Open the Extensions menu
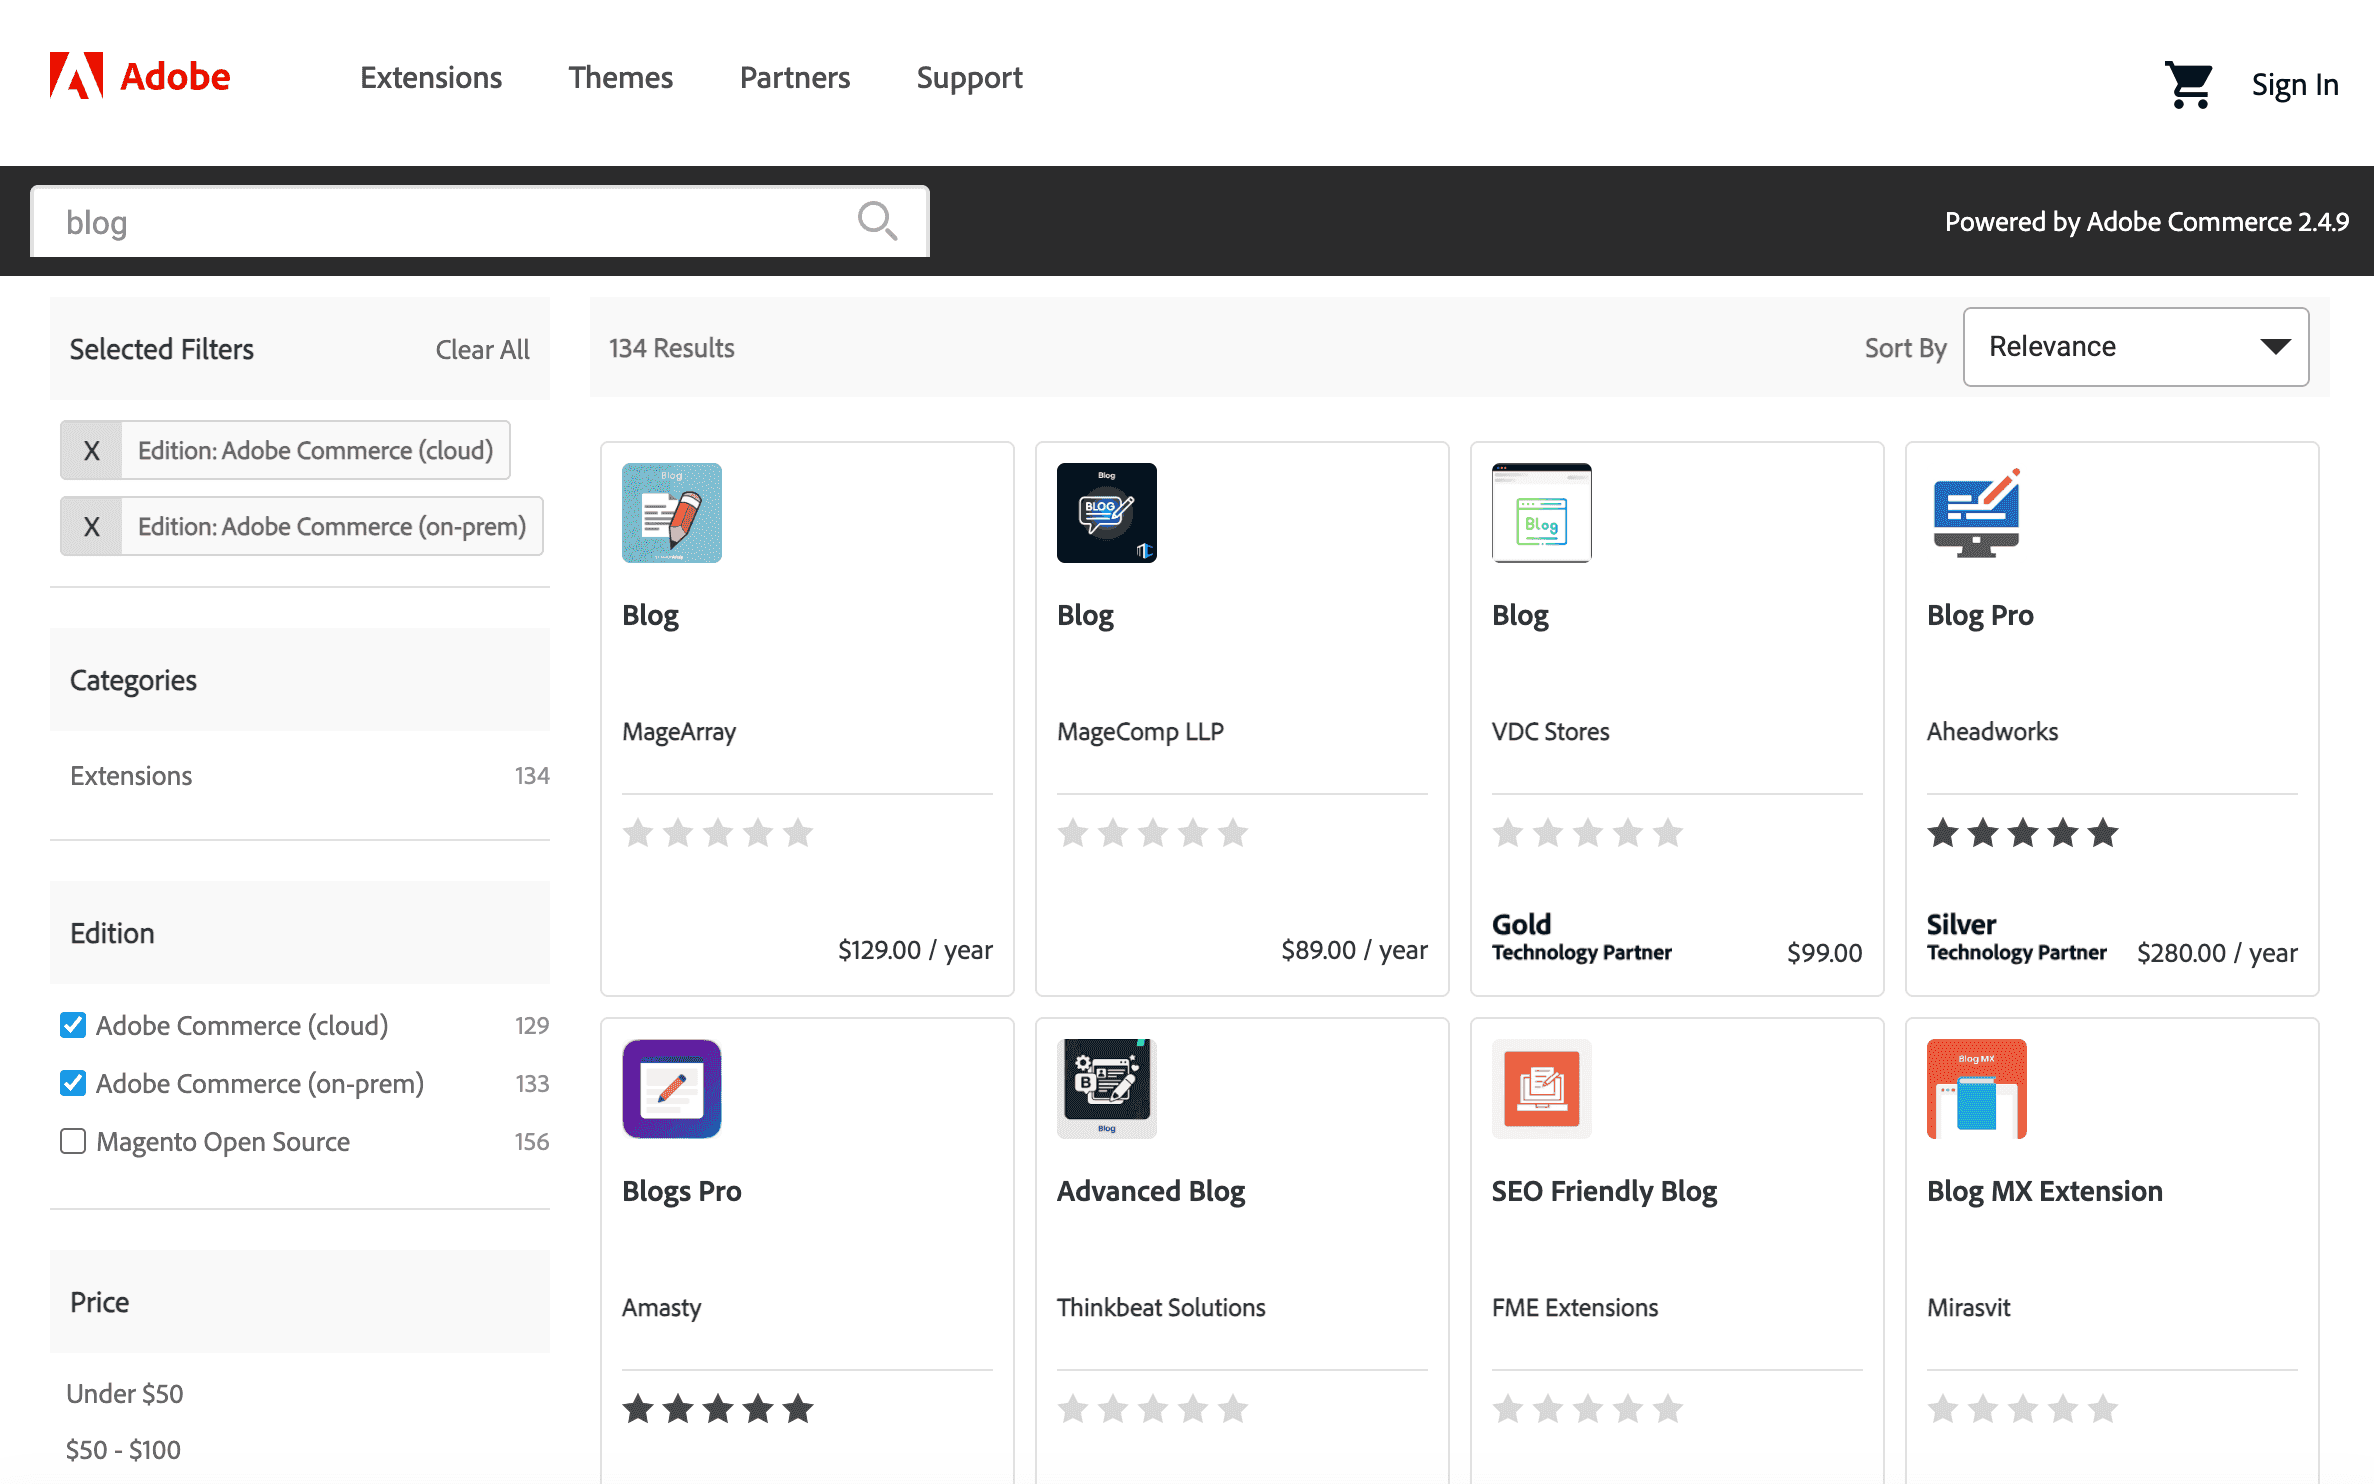The image size is (2374, 1484). click(431, 78)
